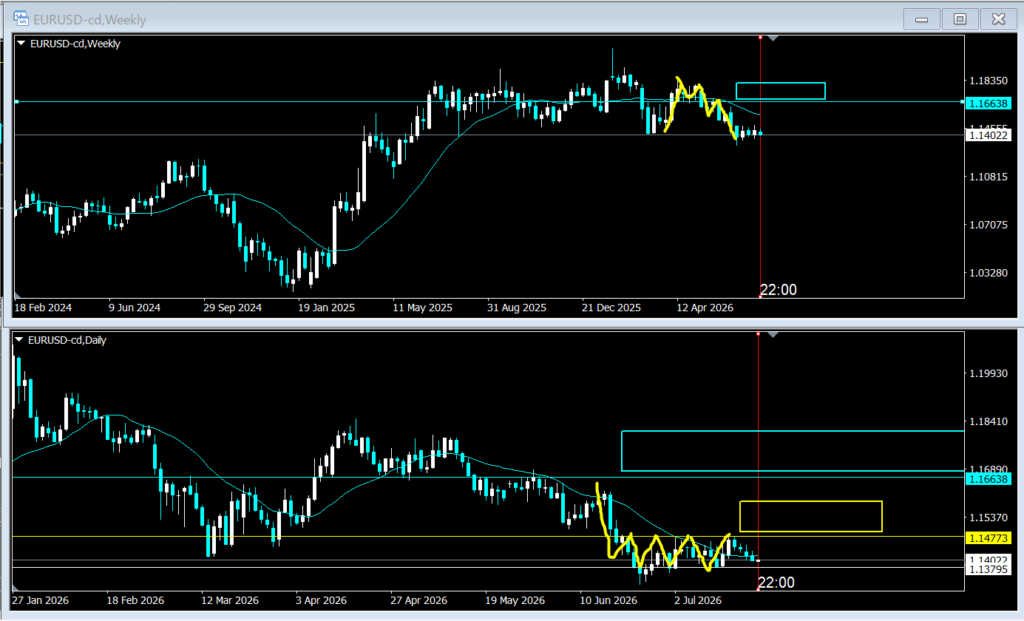The height and width of the screenshot is (621, 1024).
Task: Click the 1.18350 price scale value
Action: (988, 81)
